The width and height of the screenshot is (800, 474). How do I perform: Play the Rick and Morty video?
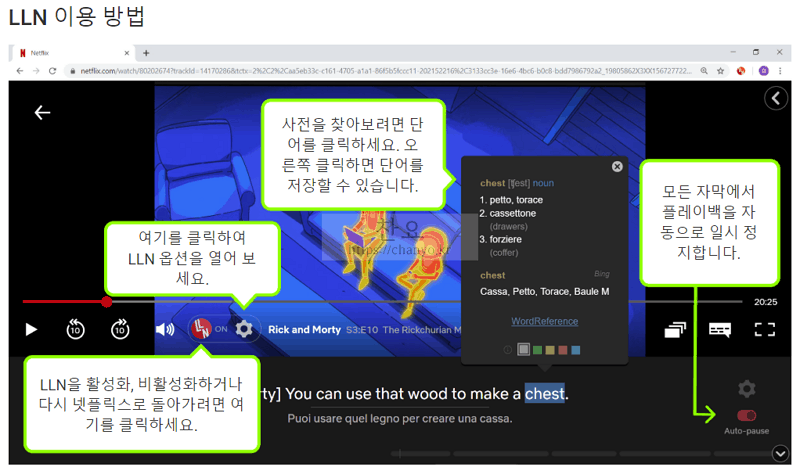point(31,330)
